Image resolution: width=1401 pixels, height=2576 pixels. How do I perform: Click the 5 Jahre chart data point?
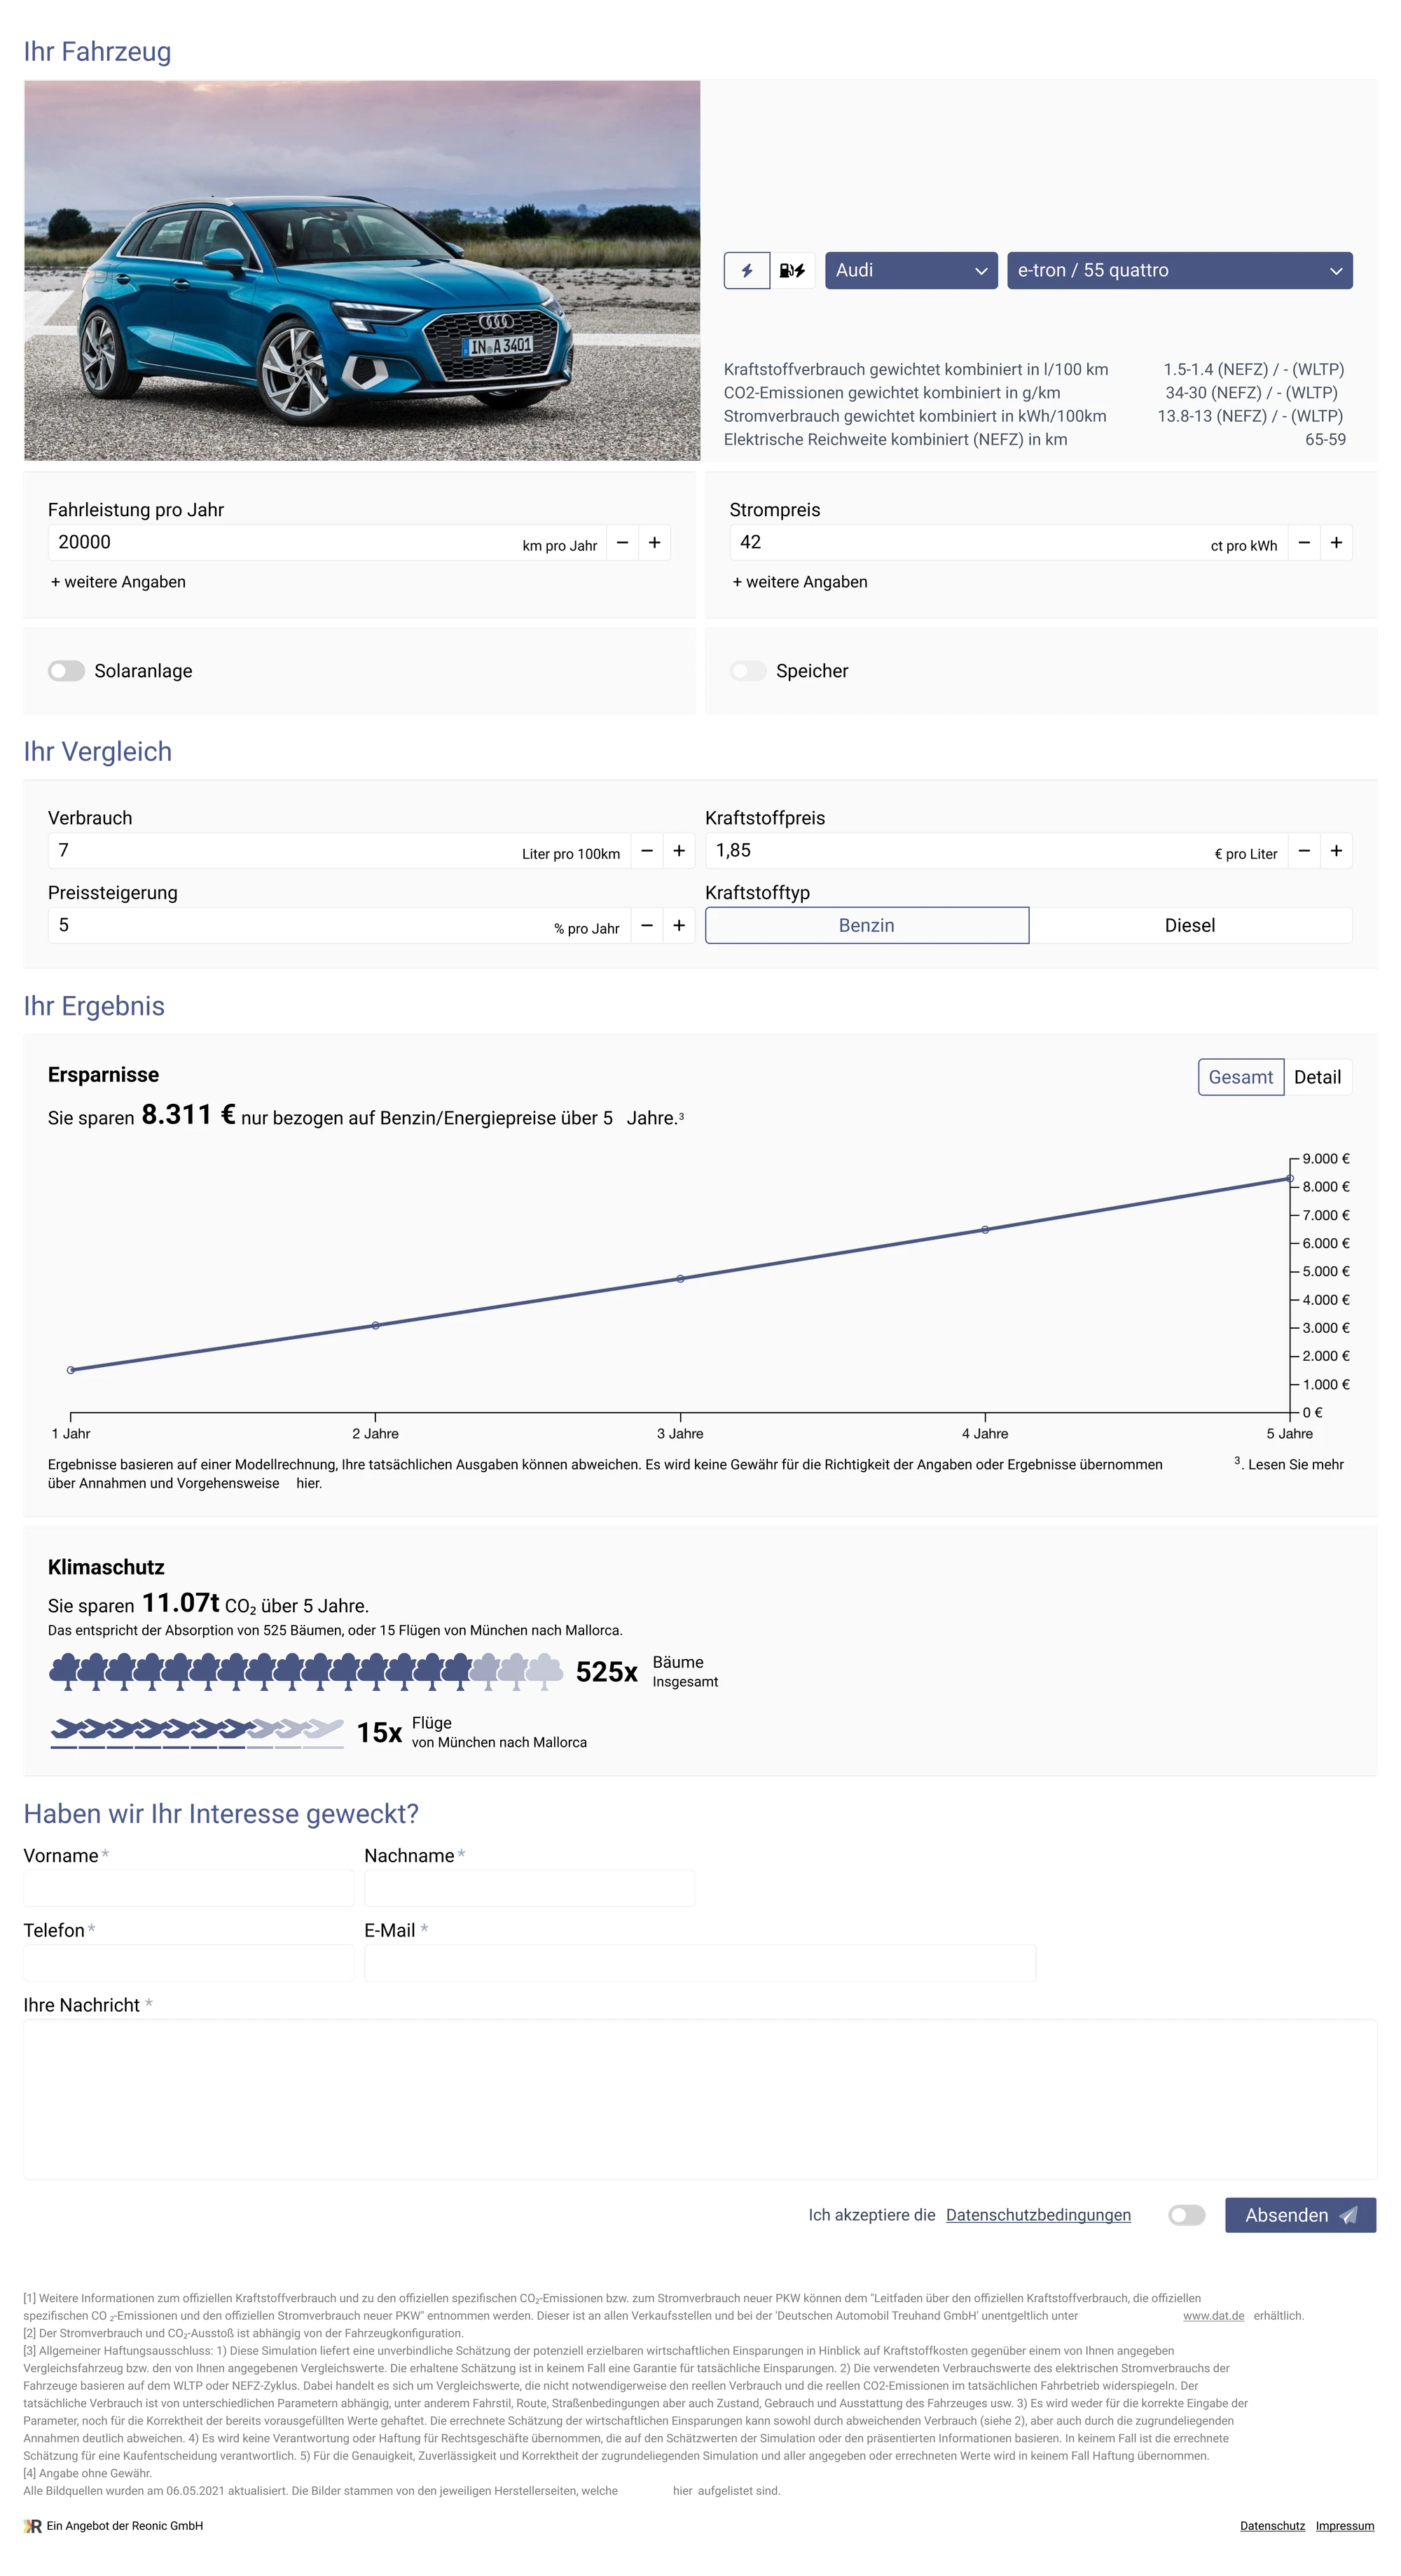click(1290, 1179)
